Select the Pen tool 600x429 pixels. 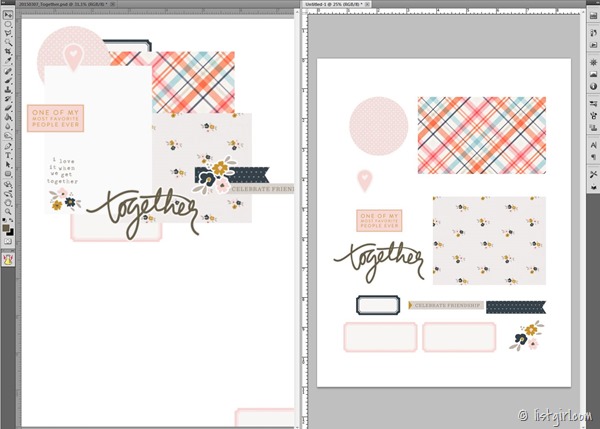(8, 146)
